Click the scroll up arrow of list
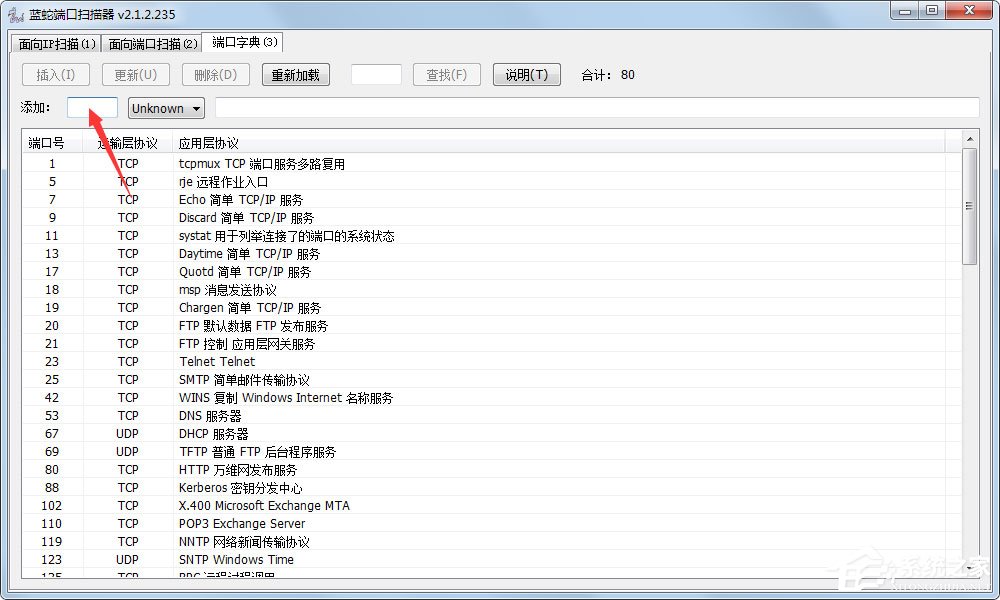This screenshot has height=600, width=1000. [x=969, y=139]
